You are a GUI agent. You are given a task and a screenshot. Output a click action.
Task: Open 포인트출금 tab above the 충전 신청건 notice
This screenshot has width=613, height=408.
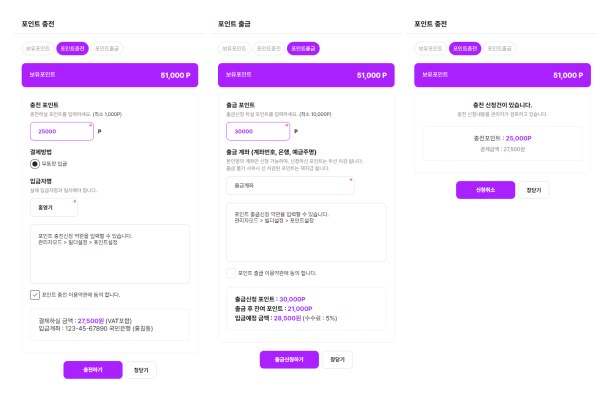[x=499, y=48]
